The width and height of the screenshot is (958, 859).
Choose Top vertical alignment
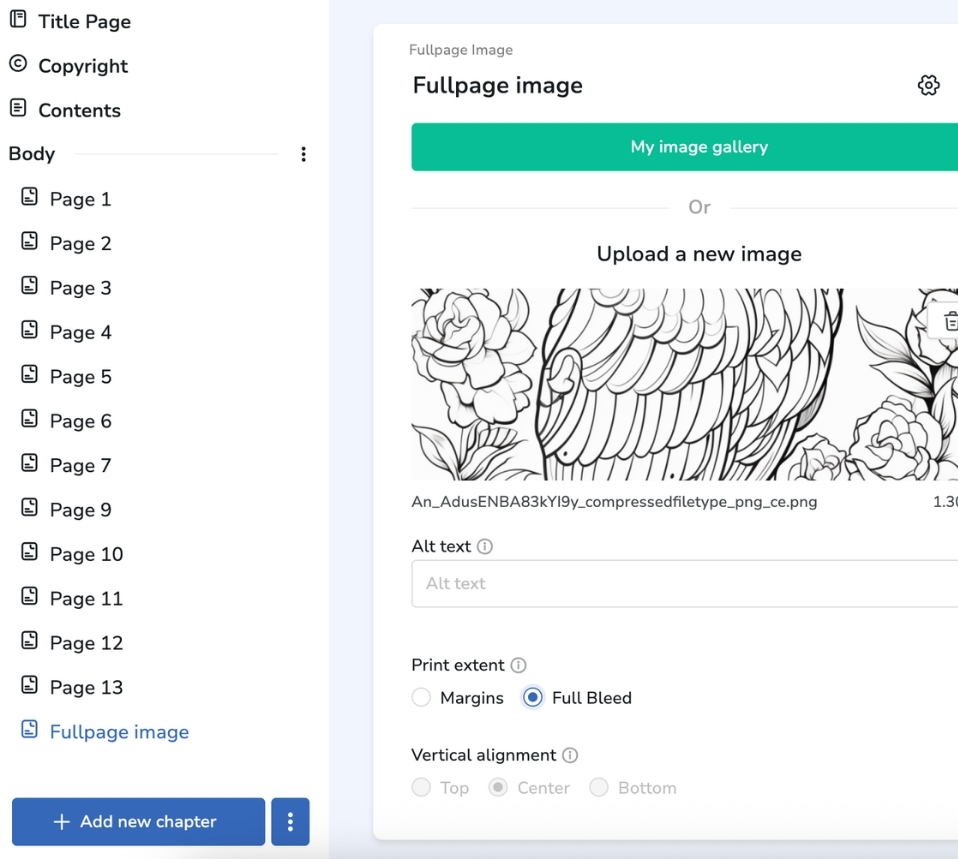click(x=421, y=788)
